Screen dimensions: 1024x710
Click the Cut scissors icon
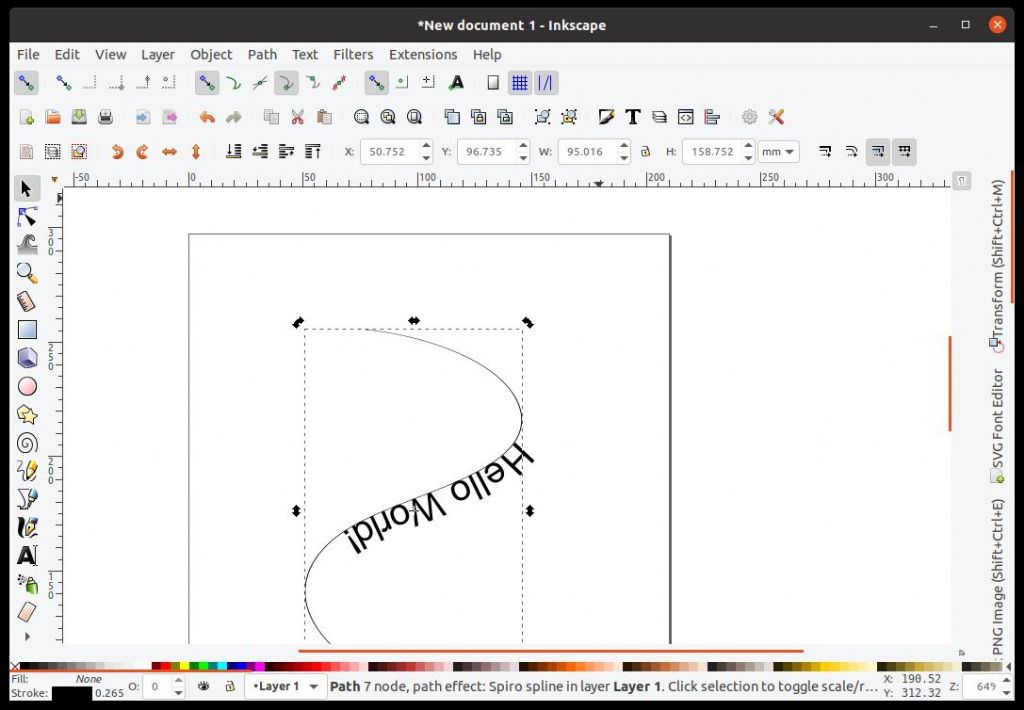(297, 117)
